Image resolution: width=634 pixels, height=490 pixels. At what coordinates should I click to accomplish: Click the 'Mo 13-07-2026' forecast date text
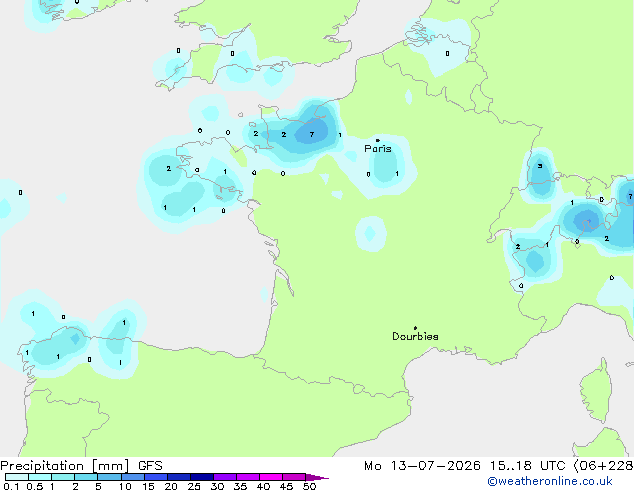(422, 466)
